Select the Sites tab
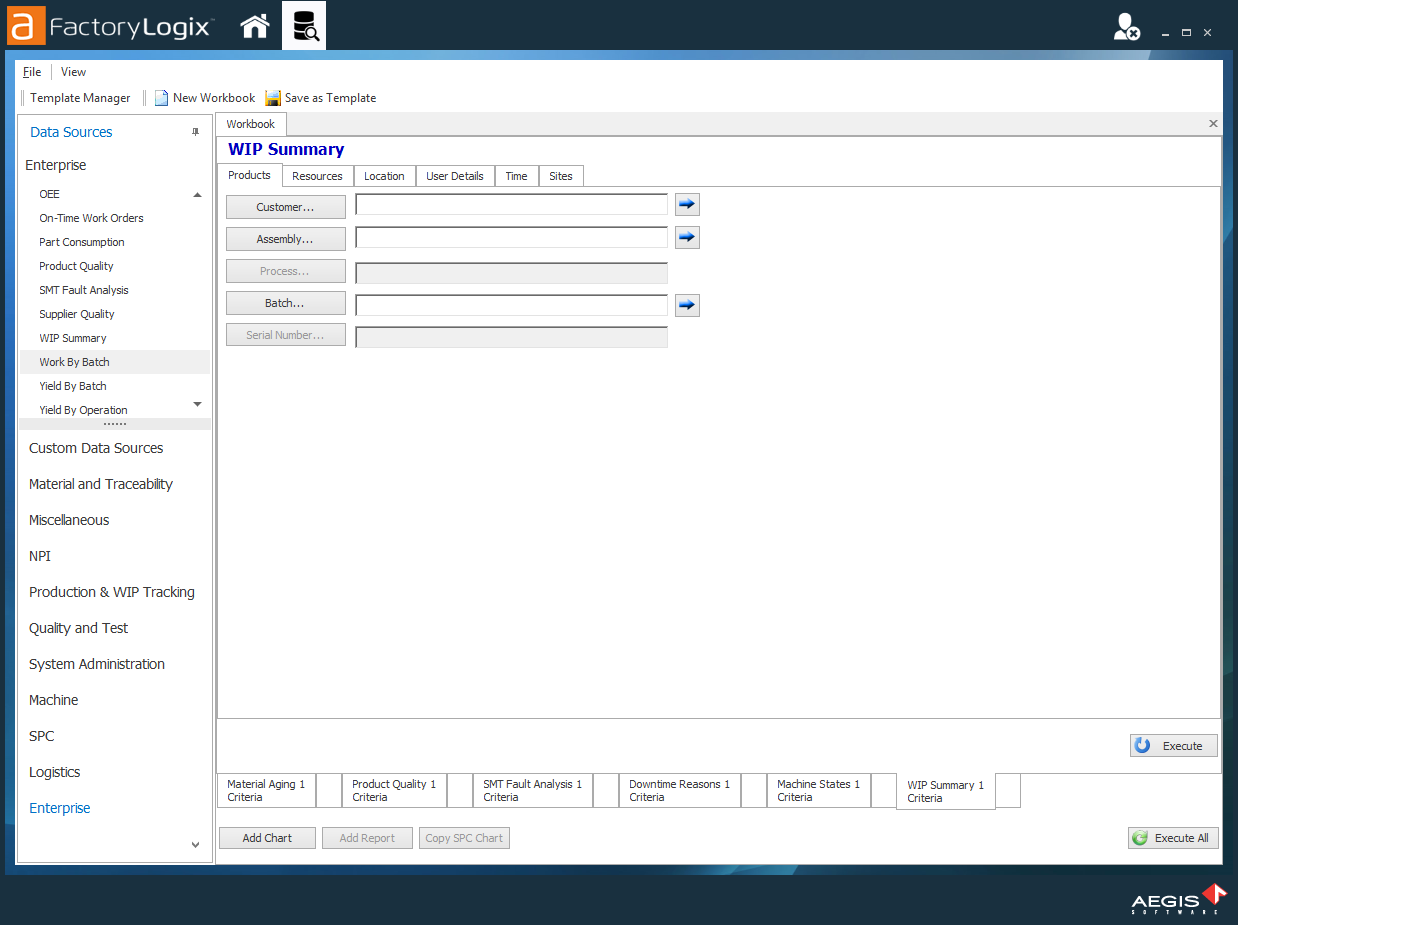The height and width of the screenshot is (925, 1426). click(561, 175)
